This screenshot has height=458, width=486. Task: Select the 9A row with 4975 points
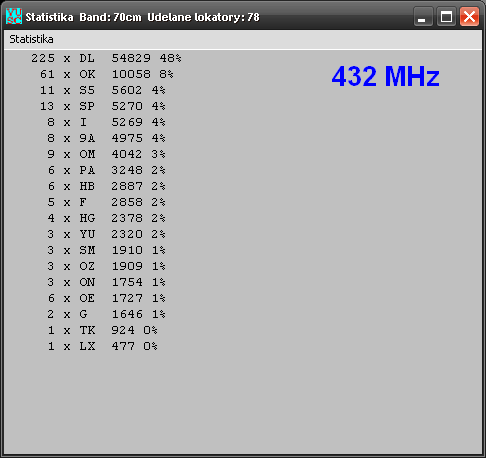coord(106,138)
